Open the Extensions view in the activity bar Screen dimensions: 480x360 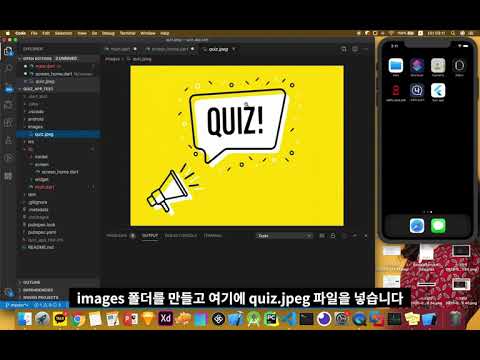pyautogui.click(x=8, y=123)
